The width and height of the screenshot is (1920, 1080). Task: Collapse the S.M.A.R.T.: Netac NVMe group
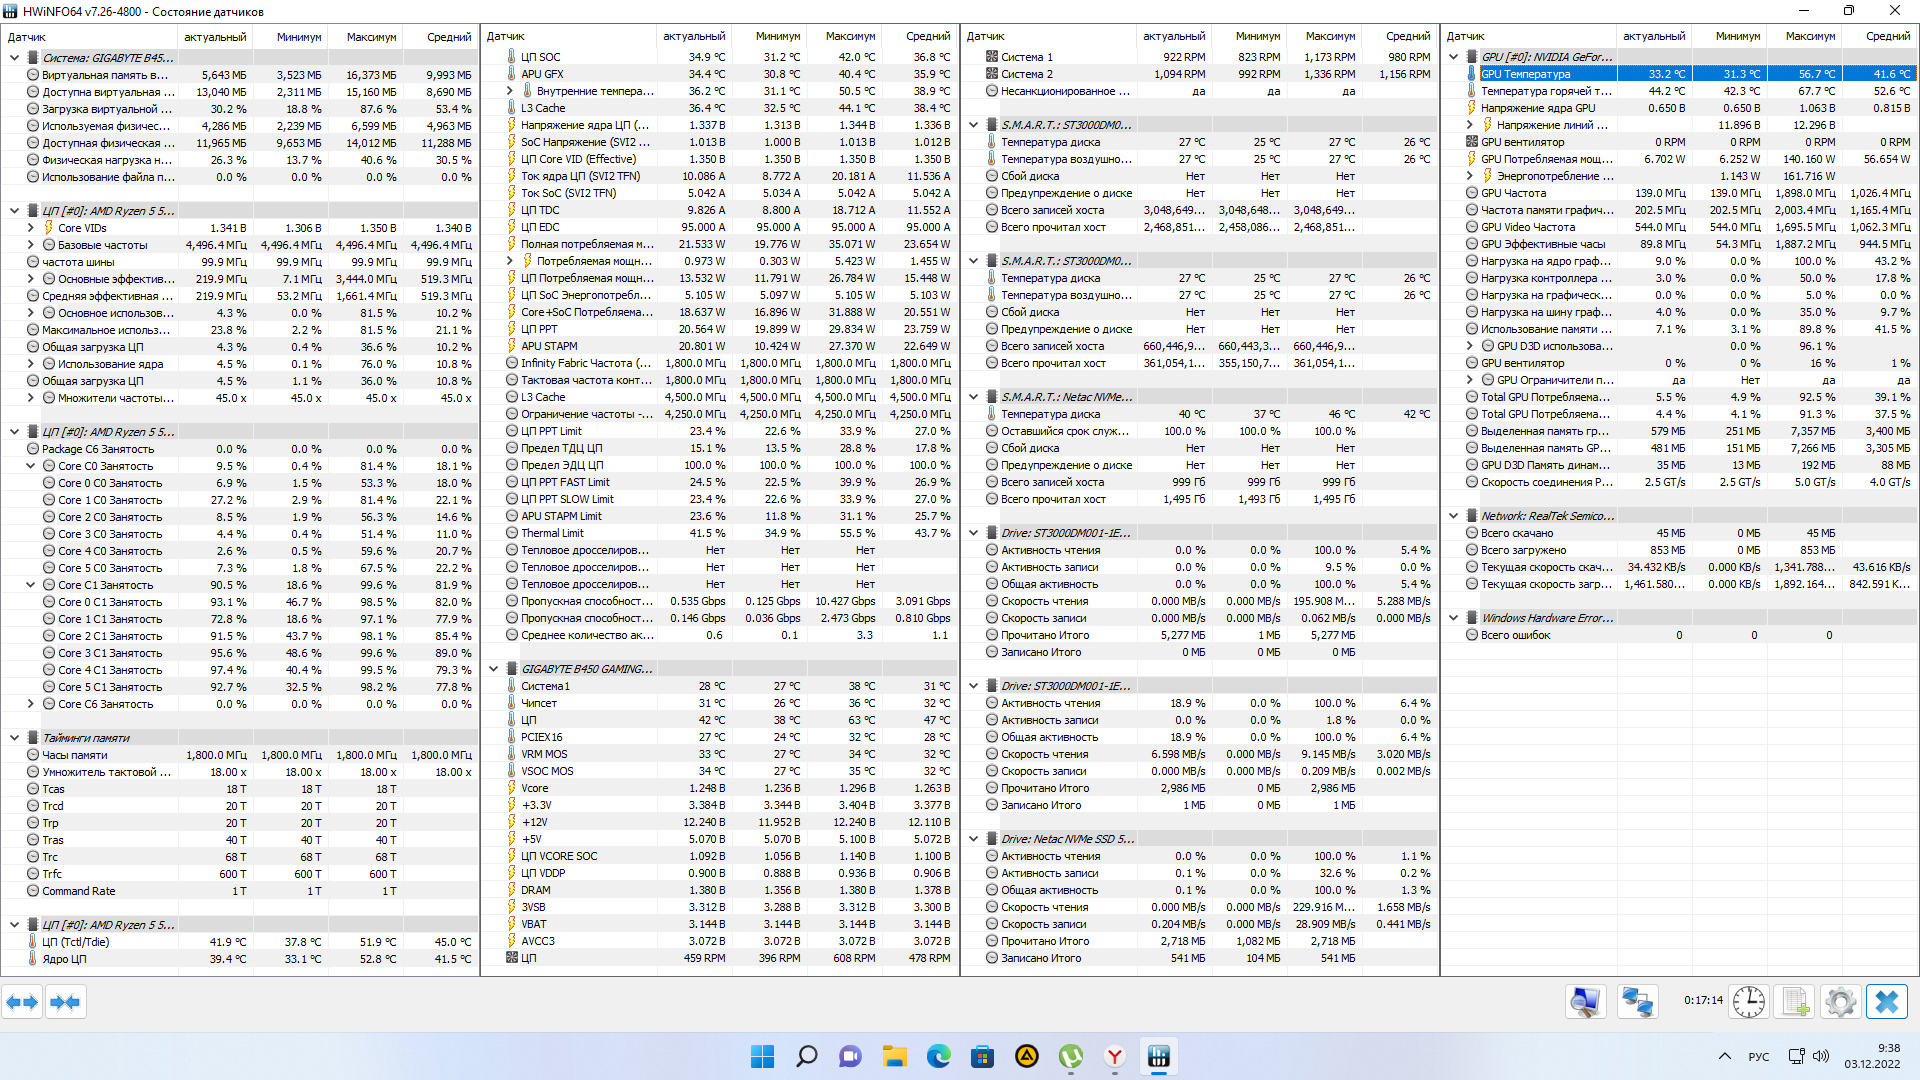974,397
